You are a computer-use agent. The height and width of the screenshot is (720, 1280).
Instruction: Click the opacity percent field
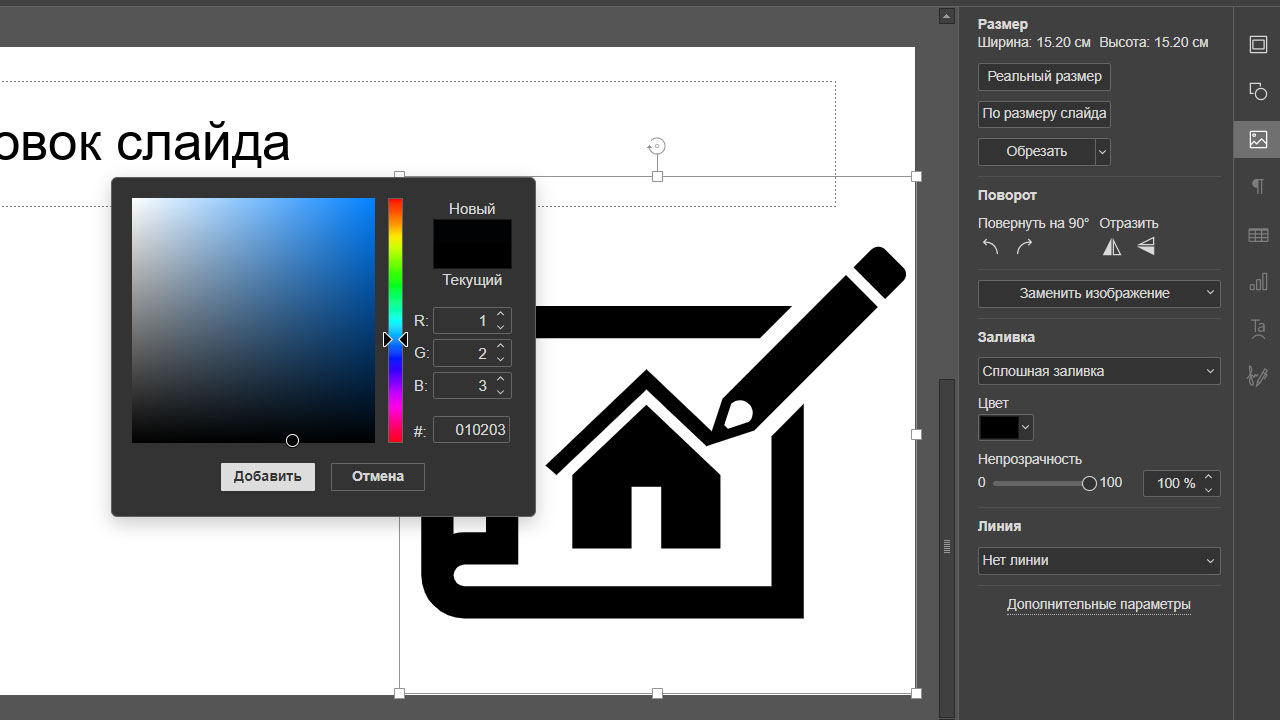point(1172,483)
